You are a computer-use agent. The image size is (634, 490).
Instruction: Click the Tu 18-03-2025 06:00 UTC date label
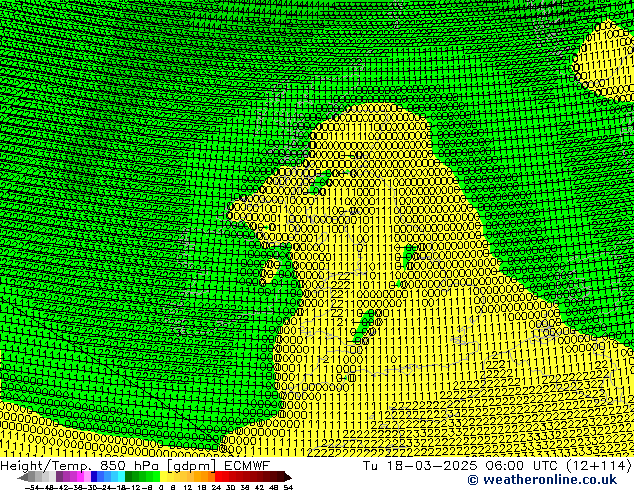click(x=460, y=465)
